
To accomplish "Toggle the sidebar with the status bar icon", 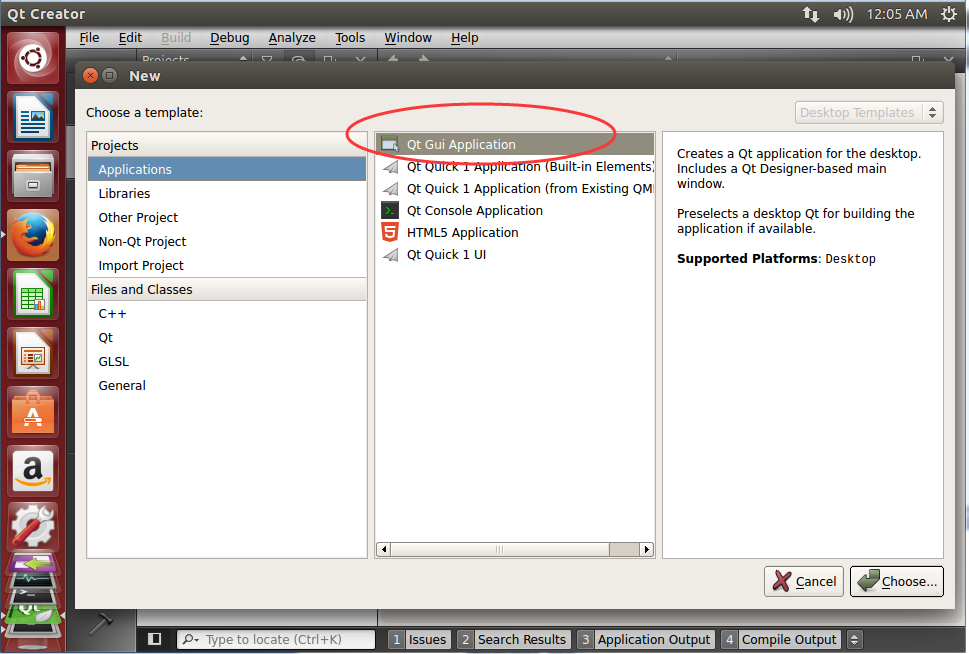I will 154,639.
